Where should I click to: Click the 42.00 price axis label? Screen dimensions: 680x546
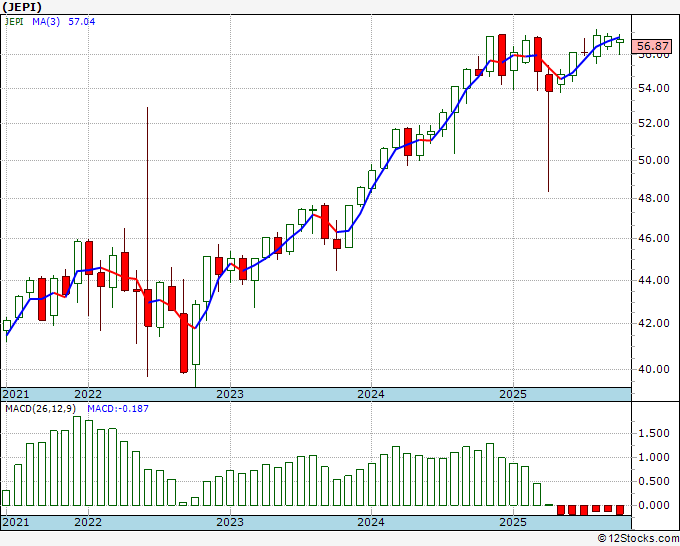654,324
